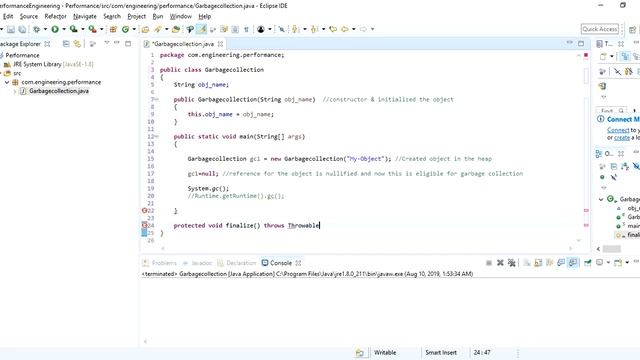Toggle Show Console When Standard Out Changes

[561, 263]
